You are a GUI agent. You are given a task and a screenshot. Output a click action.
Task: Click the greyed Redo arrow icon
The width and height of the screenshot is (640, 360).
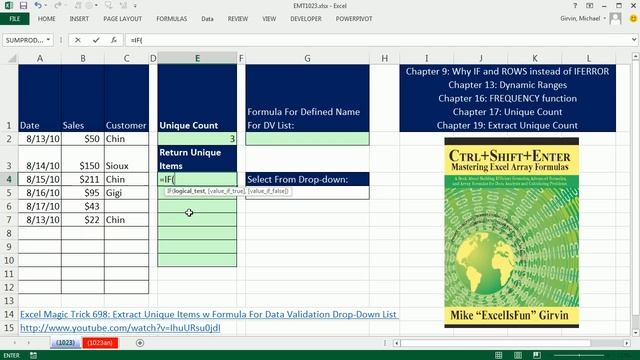[58, 6]
